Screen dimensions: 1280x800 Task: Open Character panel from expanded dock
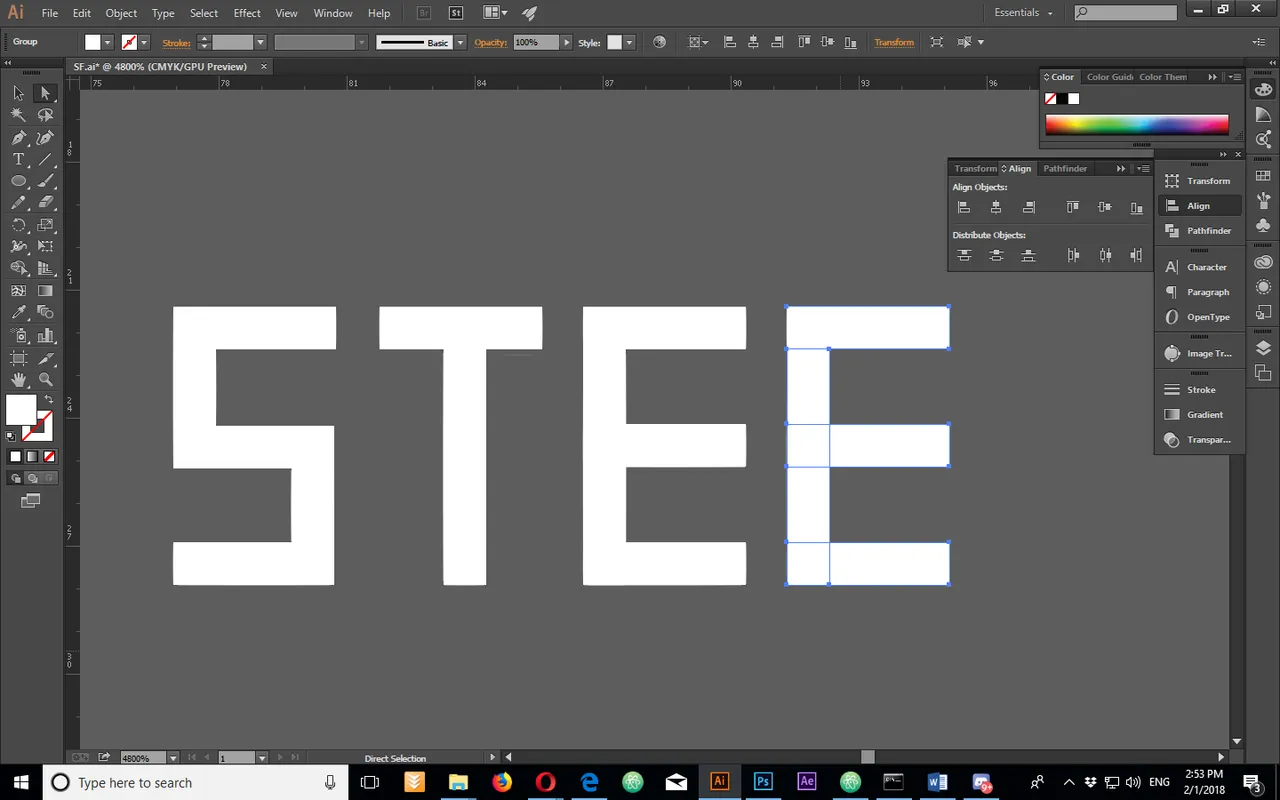coord(1200,267)
